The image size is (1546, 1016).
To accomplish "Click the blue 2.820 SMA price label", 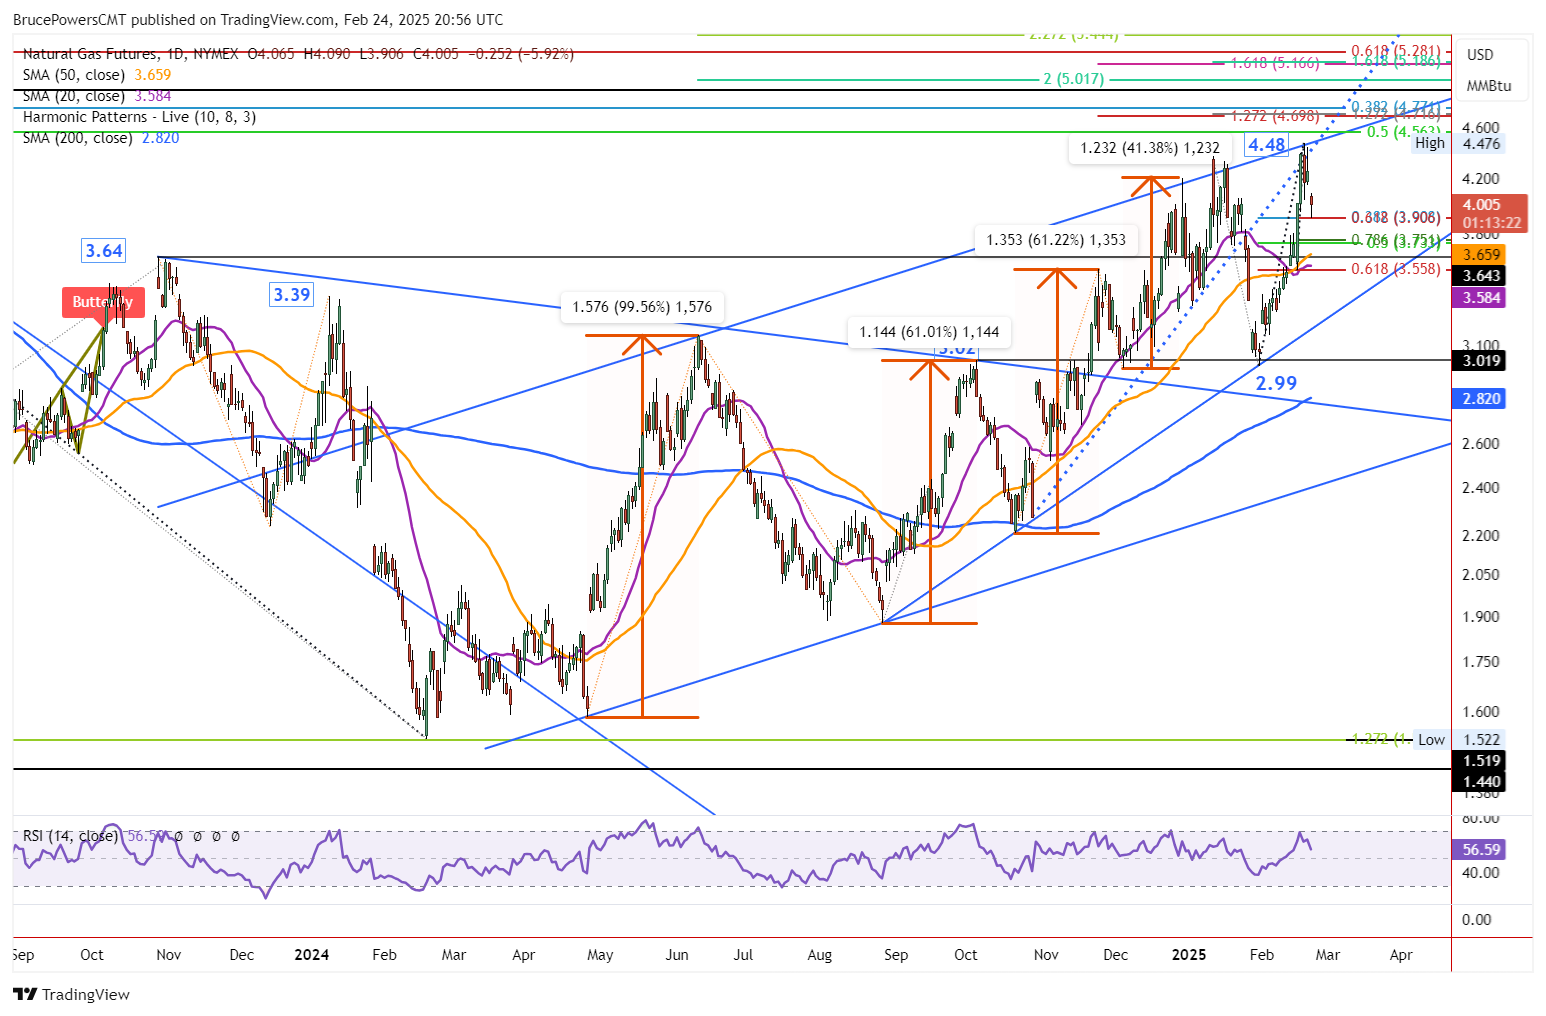I will click(1481, 398).
